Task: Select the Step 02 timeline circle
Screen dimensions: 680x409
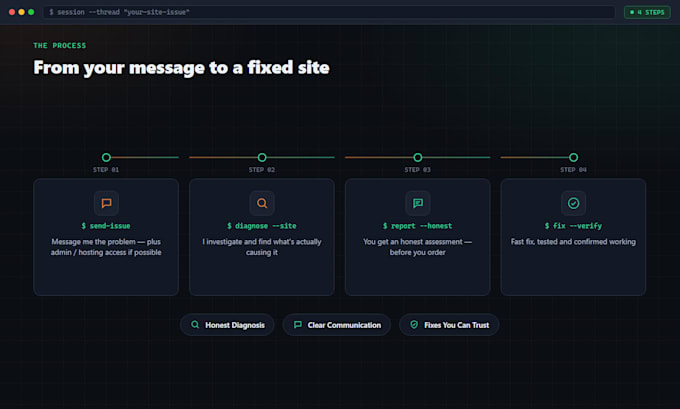Action: (262, 157)
